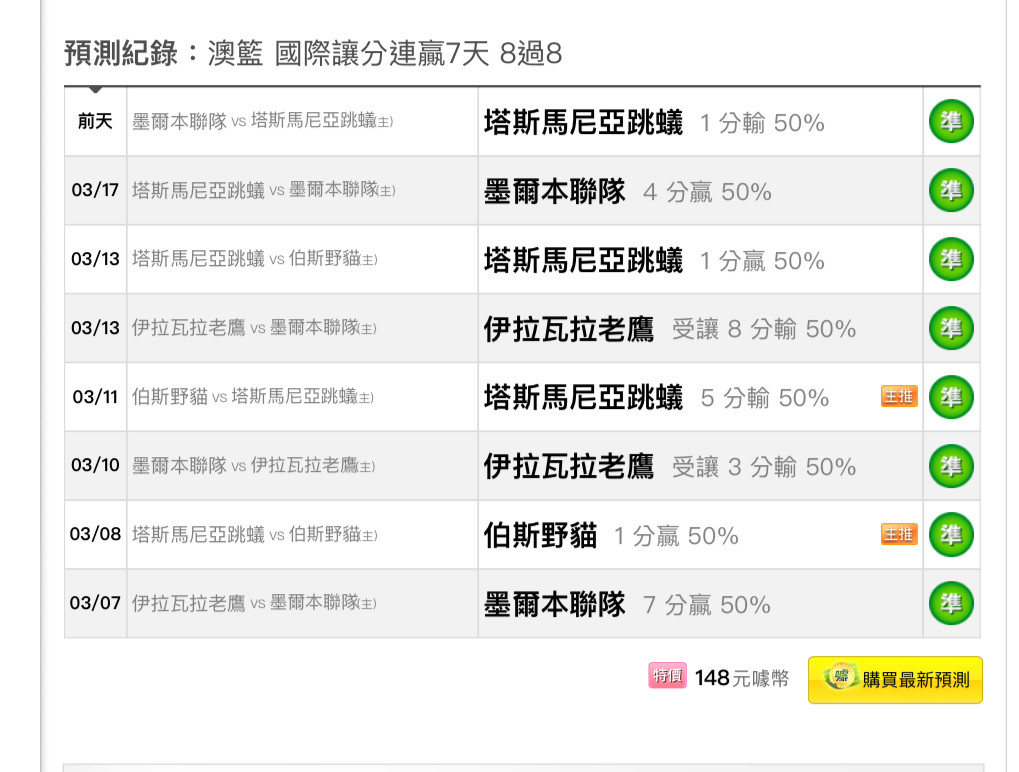Click the 準 icon in the 03/07 row
1019x772 pixels.
tap(951, 603)
